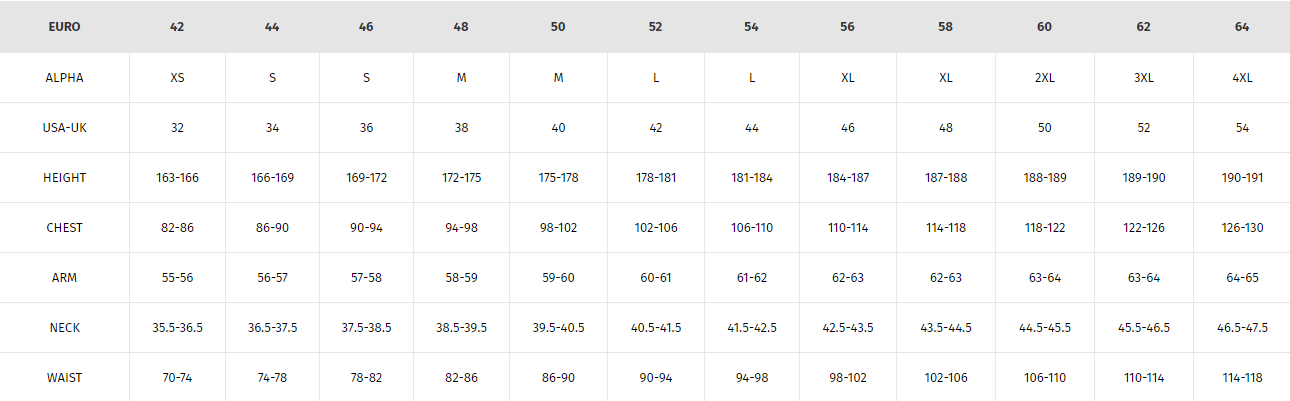This screenshot has width=1290, height=401.
Task: Click the 2XL alpha size cell
Action: [1044, 78]
